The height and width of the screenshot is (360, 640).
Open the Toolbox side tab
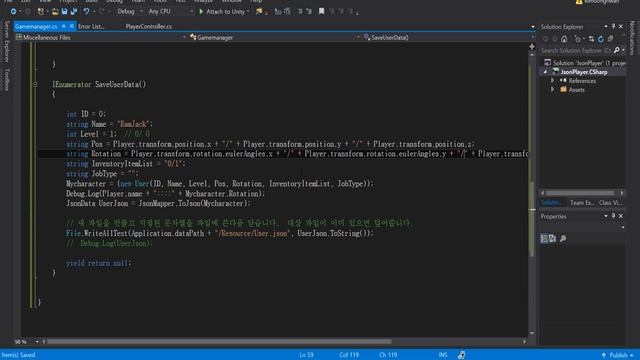[6, 80]
